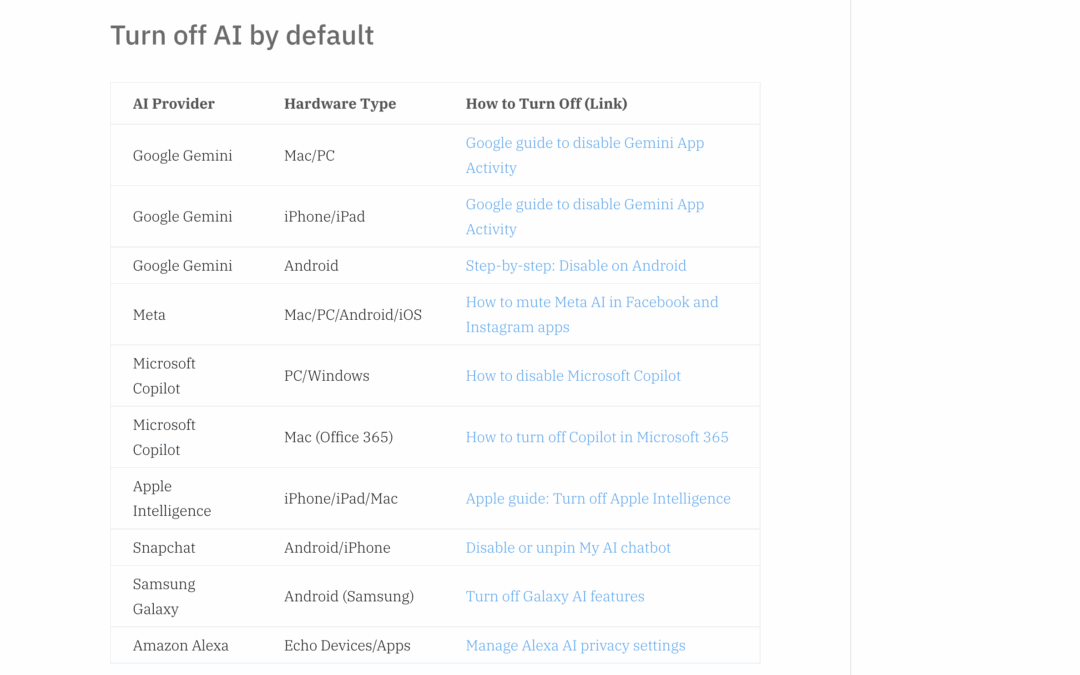
Task: Follow the Step-by-step: Disable on Android link
Action: pos(576,265)
